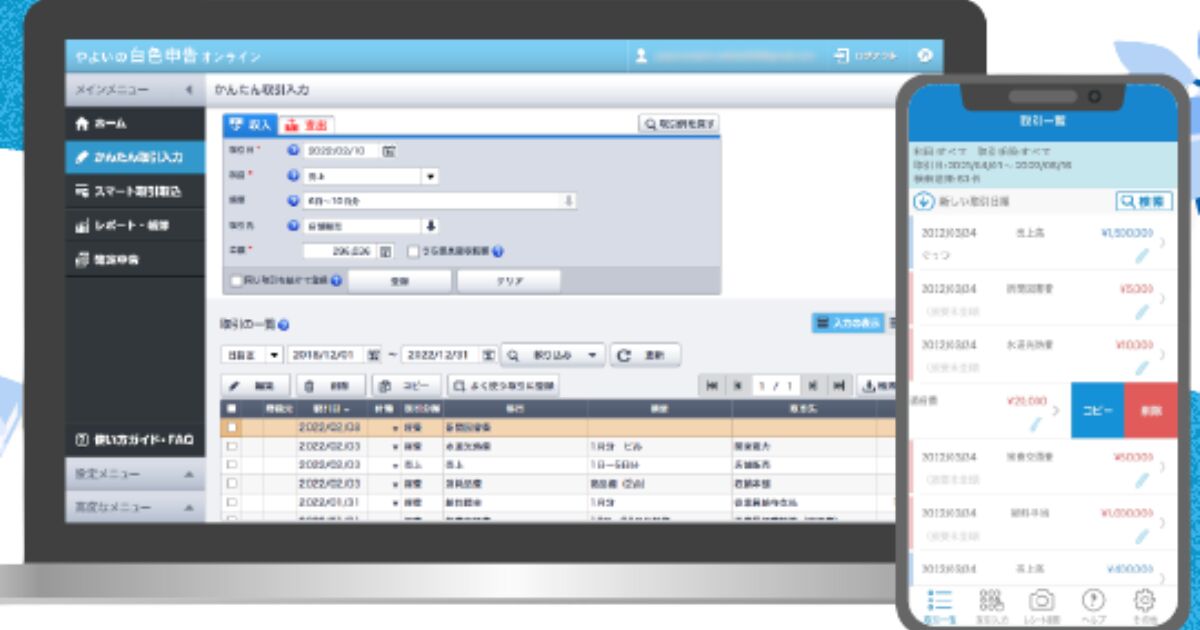Tap the blue Copy button on the phone
This screenshot has width=1200, height=630.
[1097, 411]
